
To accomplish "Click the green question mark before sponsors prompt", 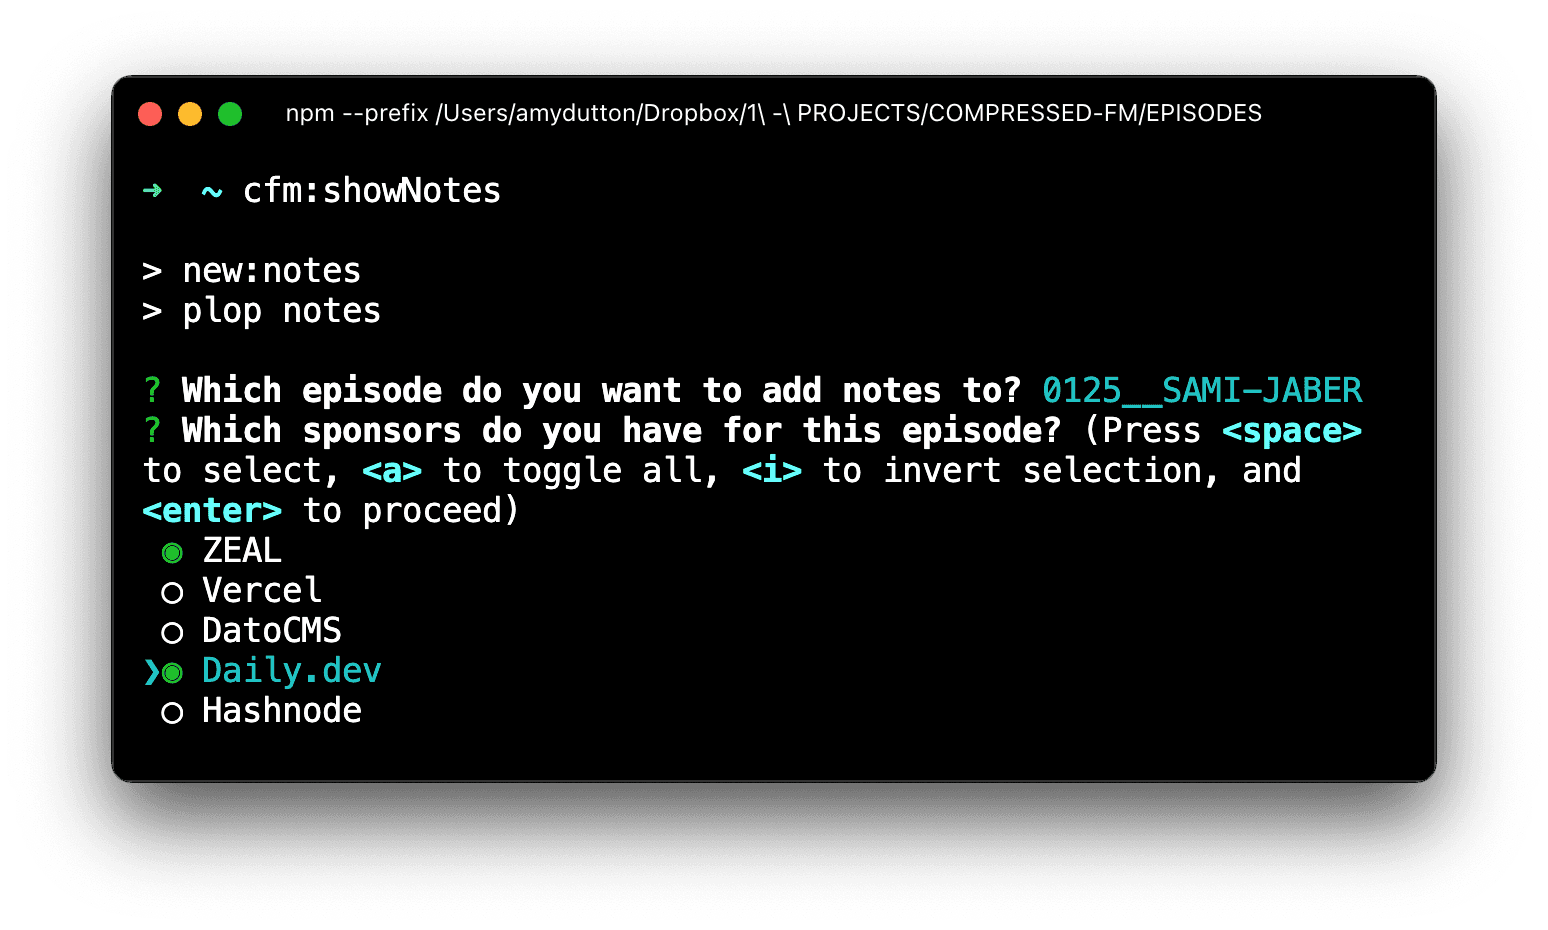I will [152, 430].
